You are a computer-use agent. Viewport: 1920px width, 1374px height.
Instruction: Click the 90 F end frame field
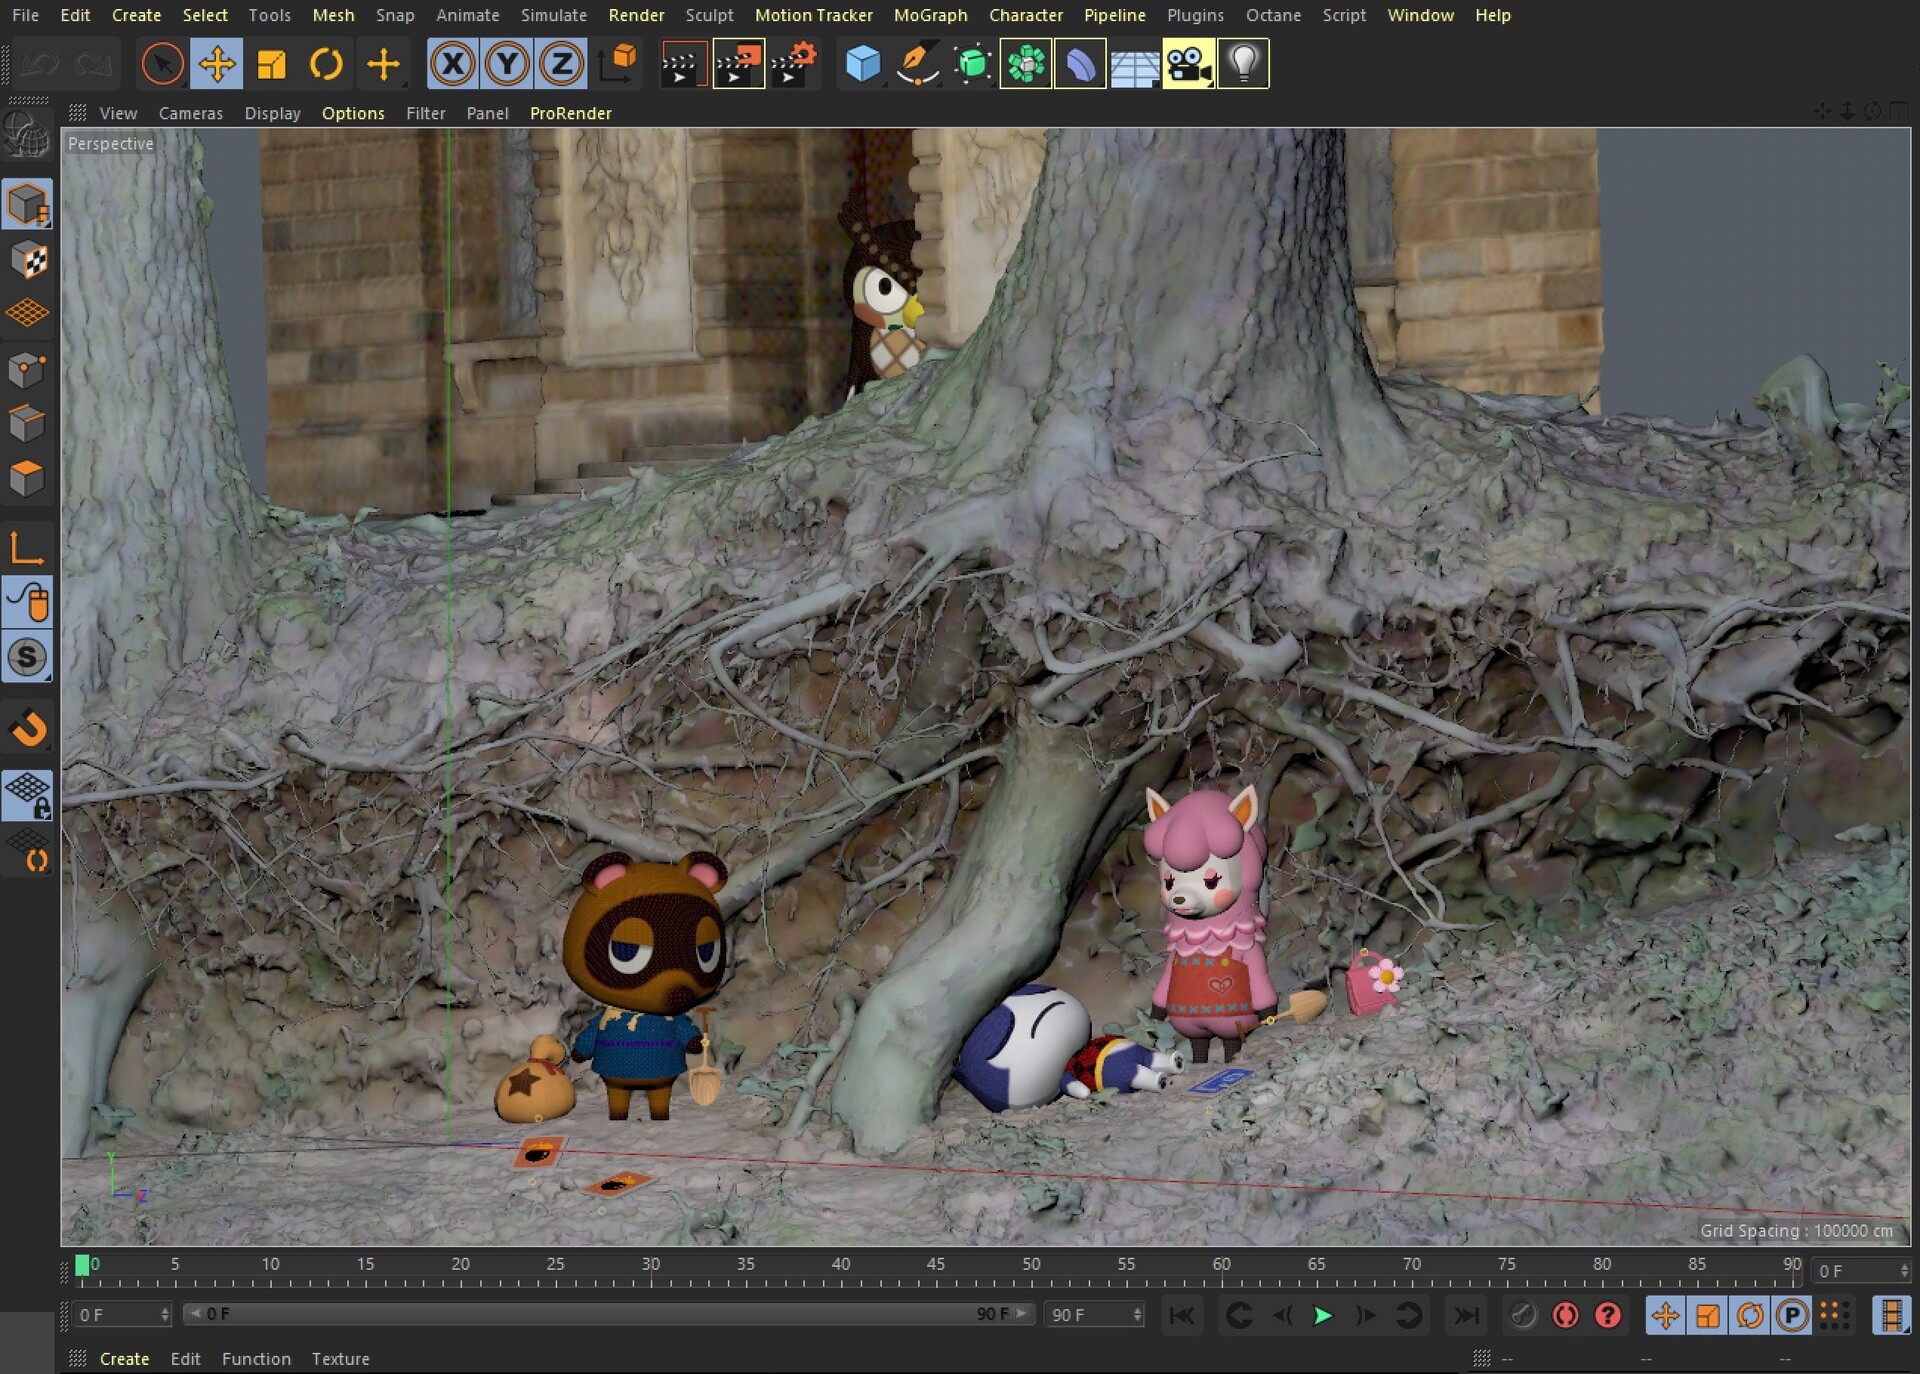tap(1095, 1315)
